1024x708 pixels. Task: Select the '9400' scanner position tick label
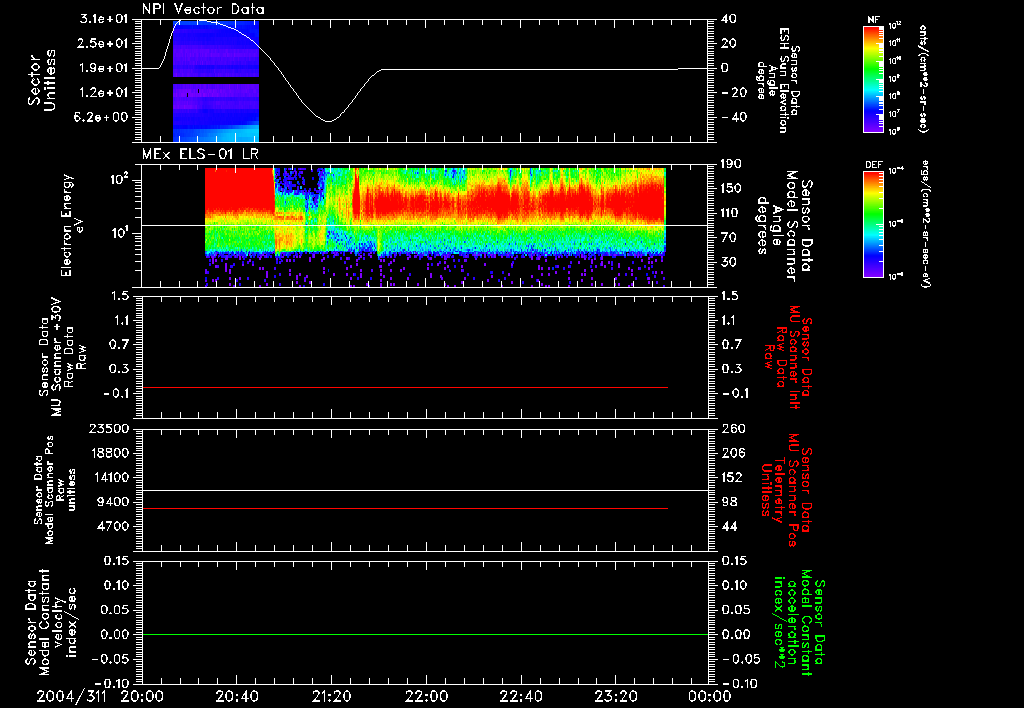coord(112,502)
